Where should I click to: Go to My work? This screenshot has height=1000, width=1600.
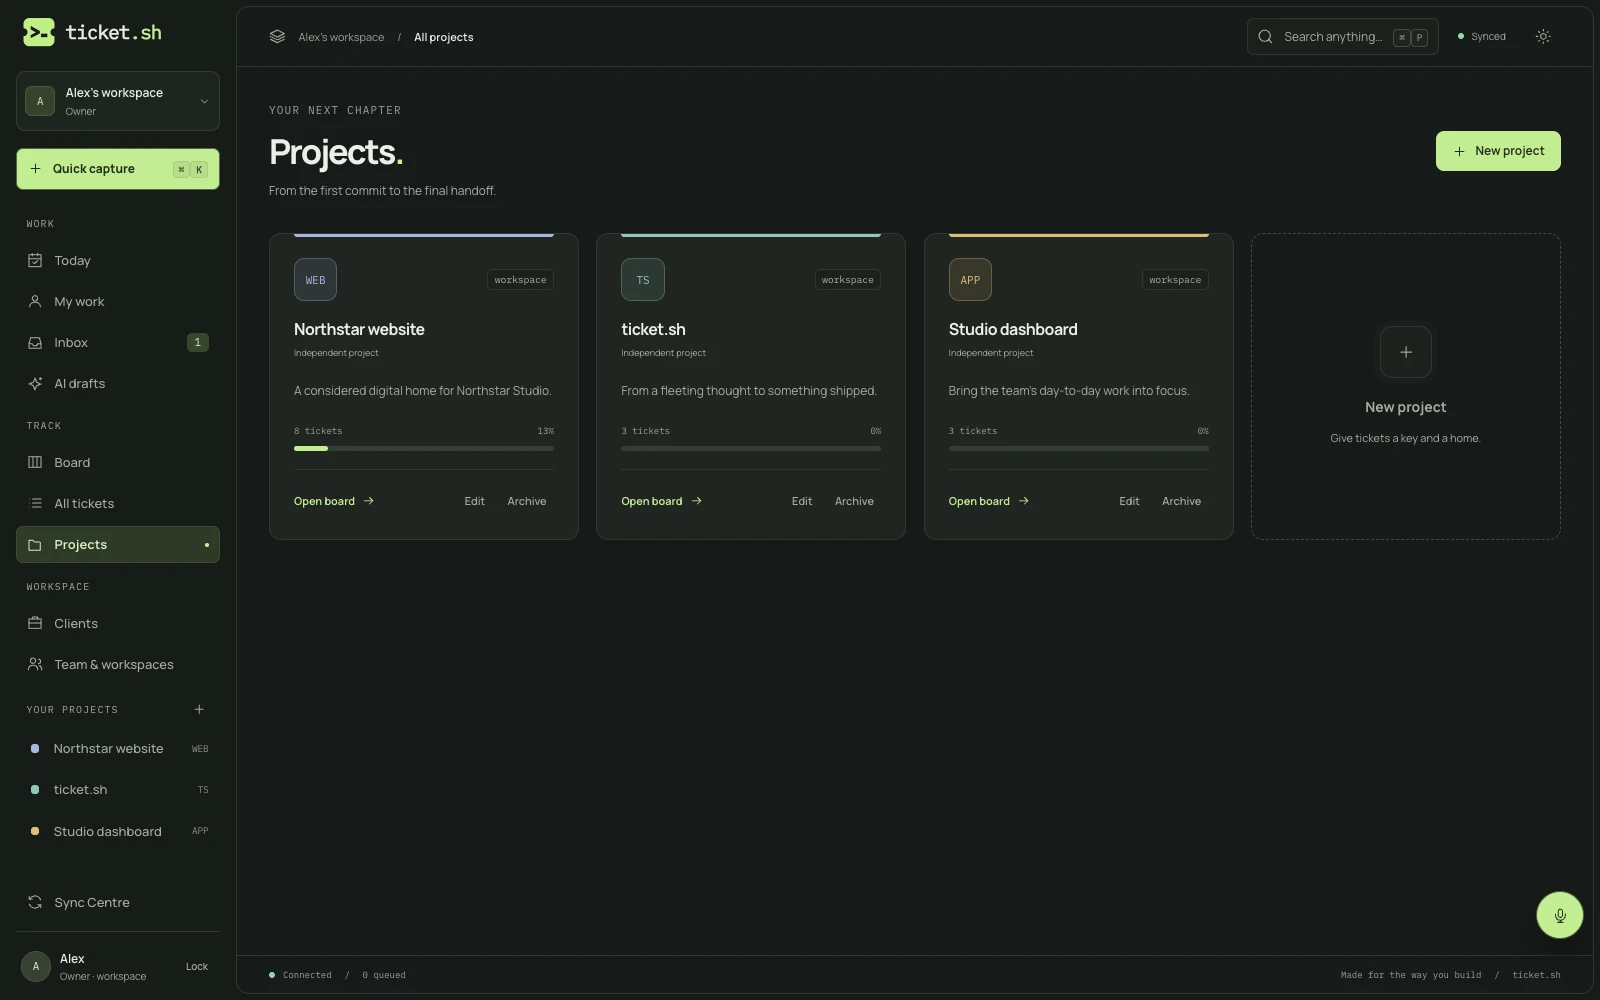click(118, 301)
